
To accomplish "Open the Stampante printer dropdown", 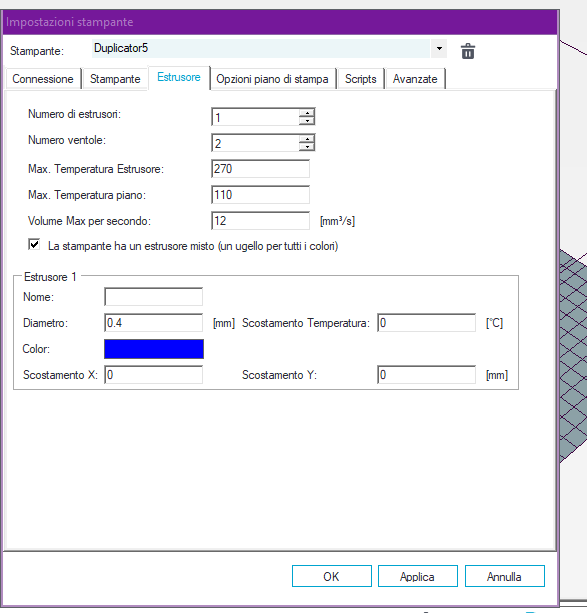I will [x=439, y=48].
